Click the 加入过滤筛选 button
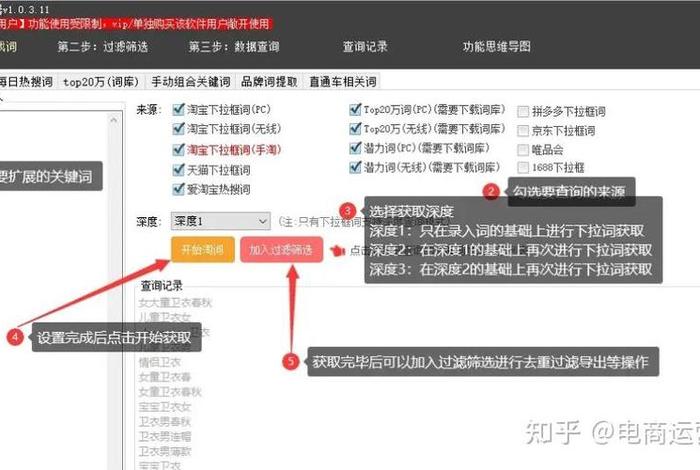 (x=281, y=250)
